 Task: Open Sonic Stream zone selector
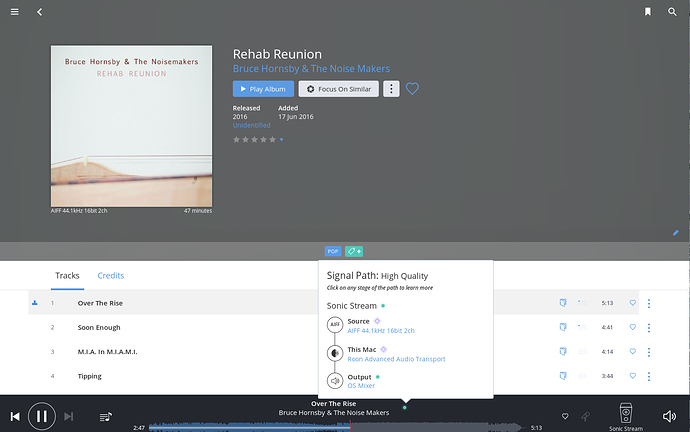626,417
